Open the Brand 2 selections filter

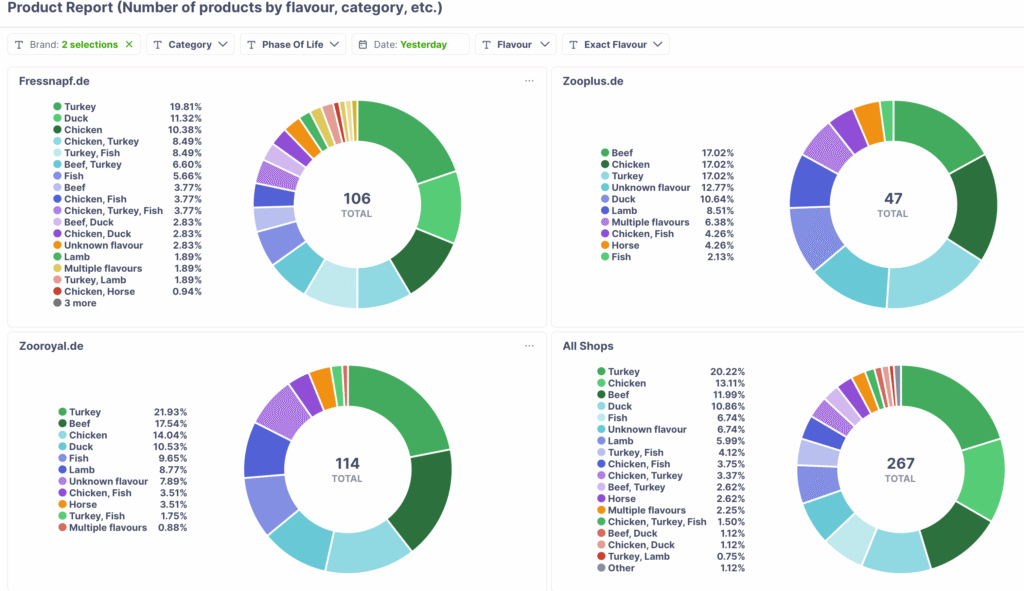[74, 45]
